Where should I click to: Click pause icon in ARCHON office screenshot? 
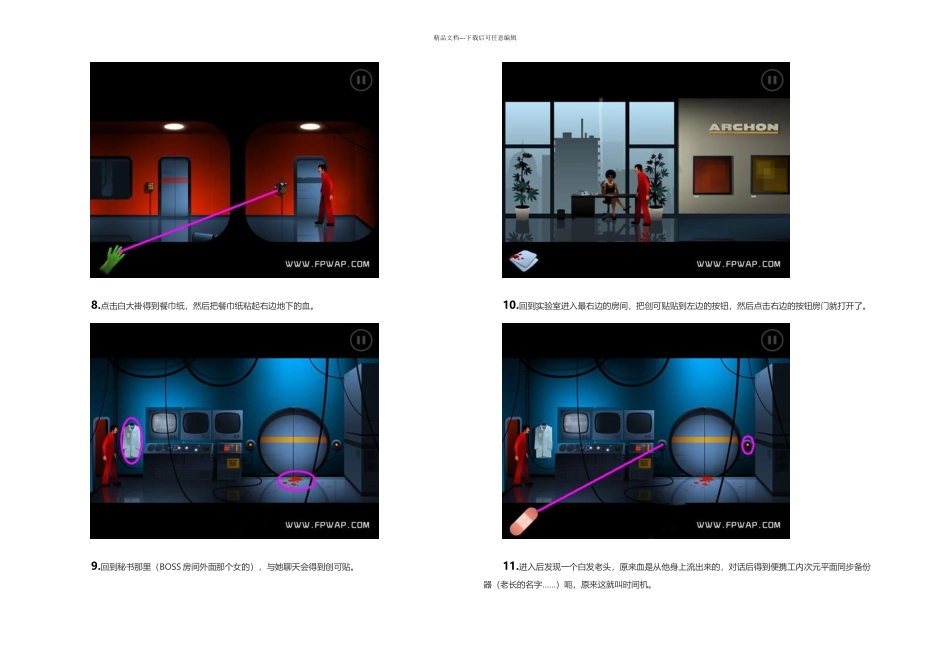(x=772, y=80)
